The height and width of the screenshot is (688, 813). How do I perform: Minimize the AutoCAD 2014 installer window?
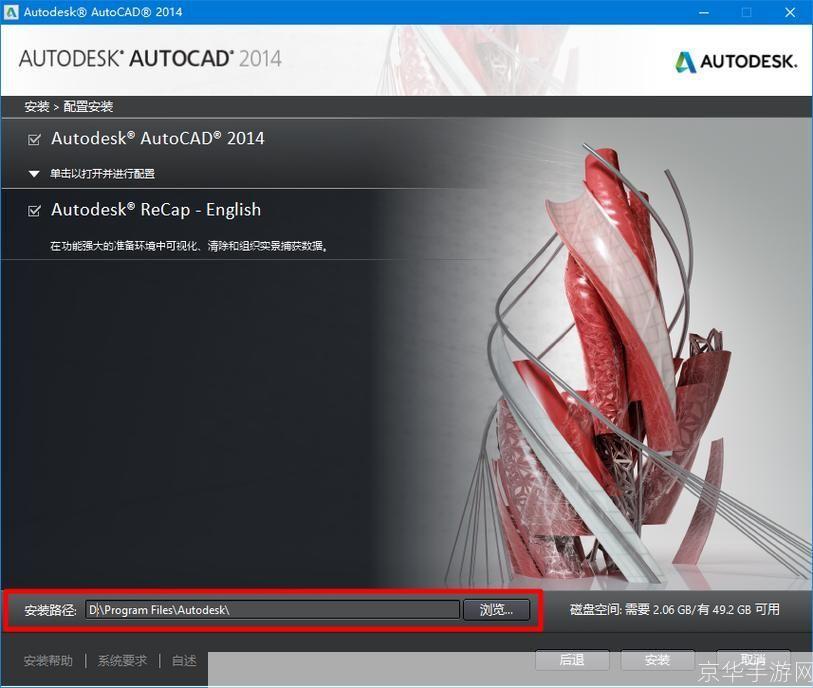(704, 12)
